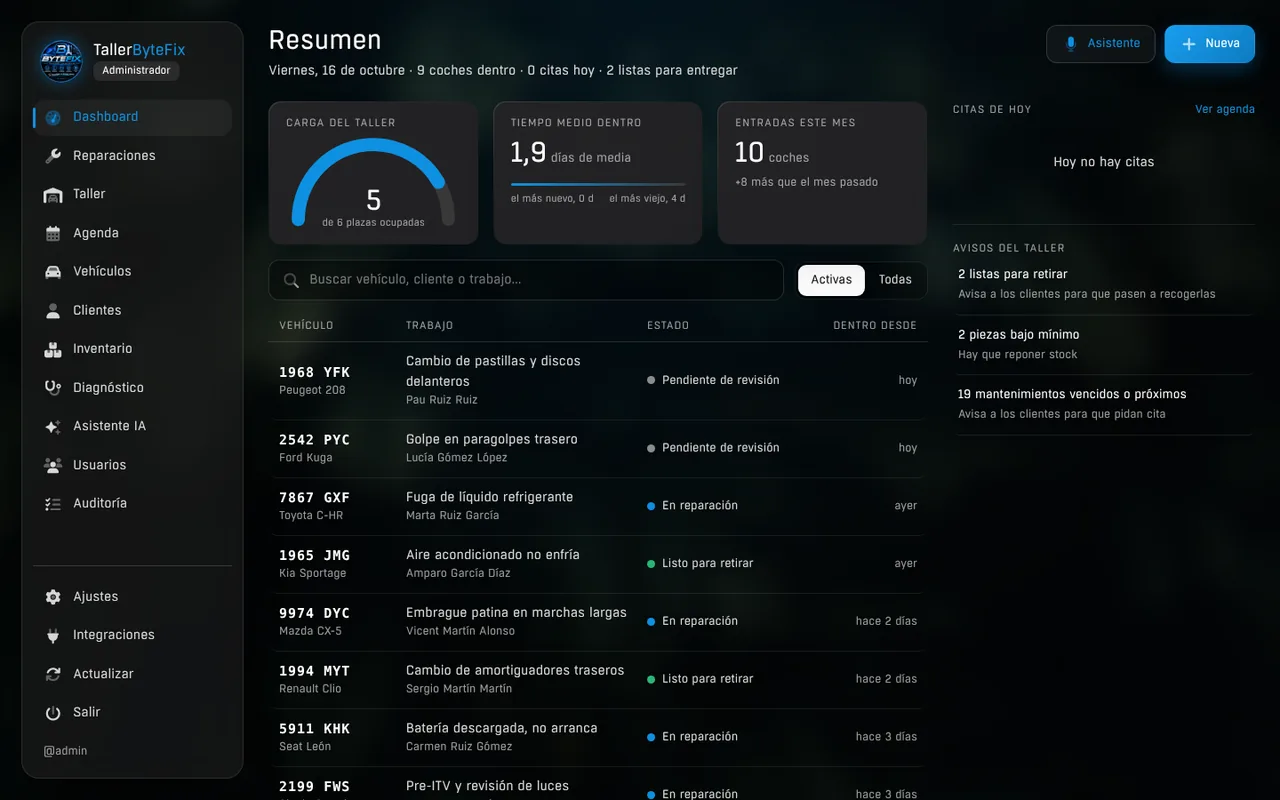Screen dimensions: 1280x800
Task: Click the Nueva button
Action: [1210, 44]
